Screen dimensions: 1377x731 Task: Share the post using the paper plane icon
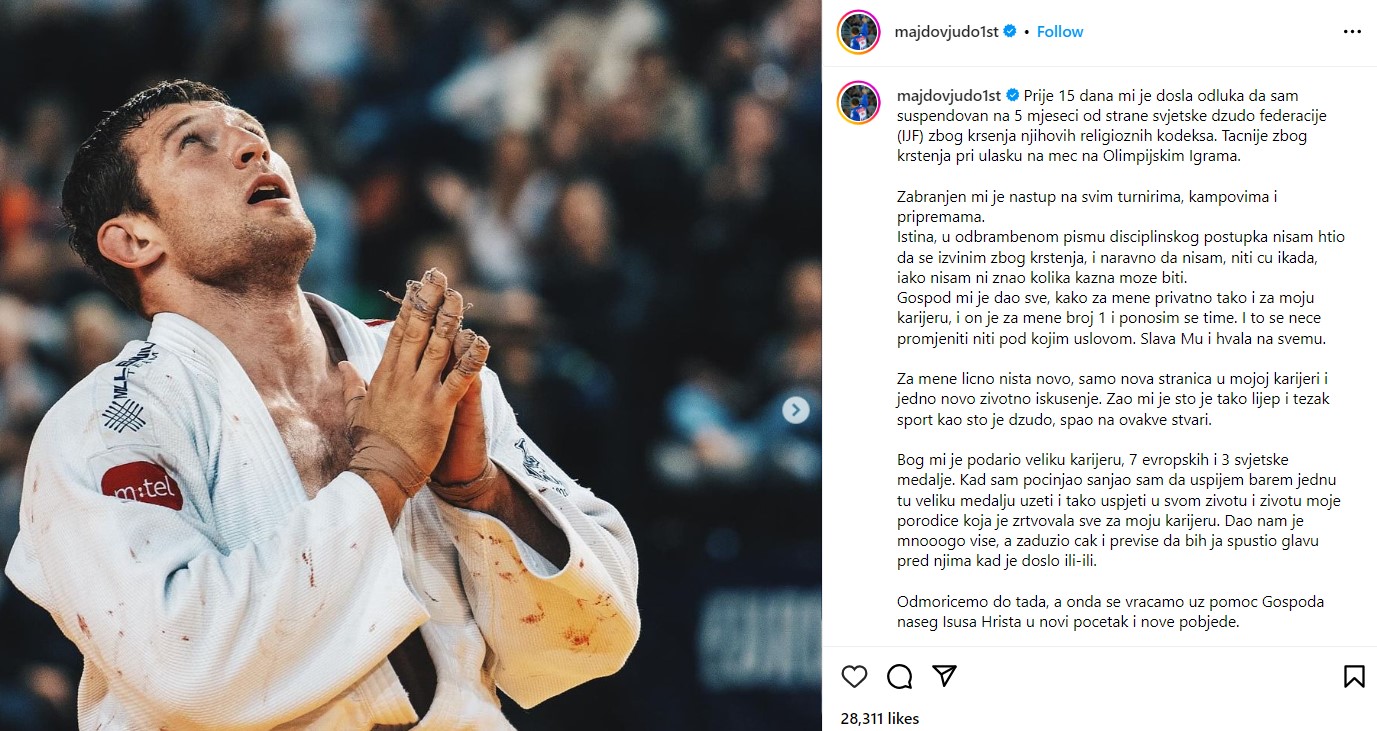[944, 676]
